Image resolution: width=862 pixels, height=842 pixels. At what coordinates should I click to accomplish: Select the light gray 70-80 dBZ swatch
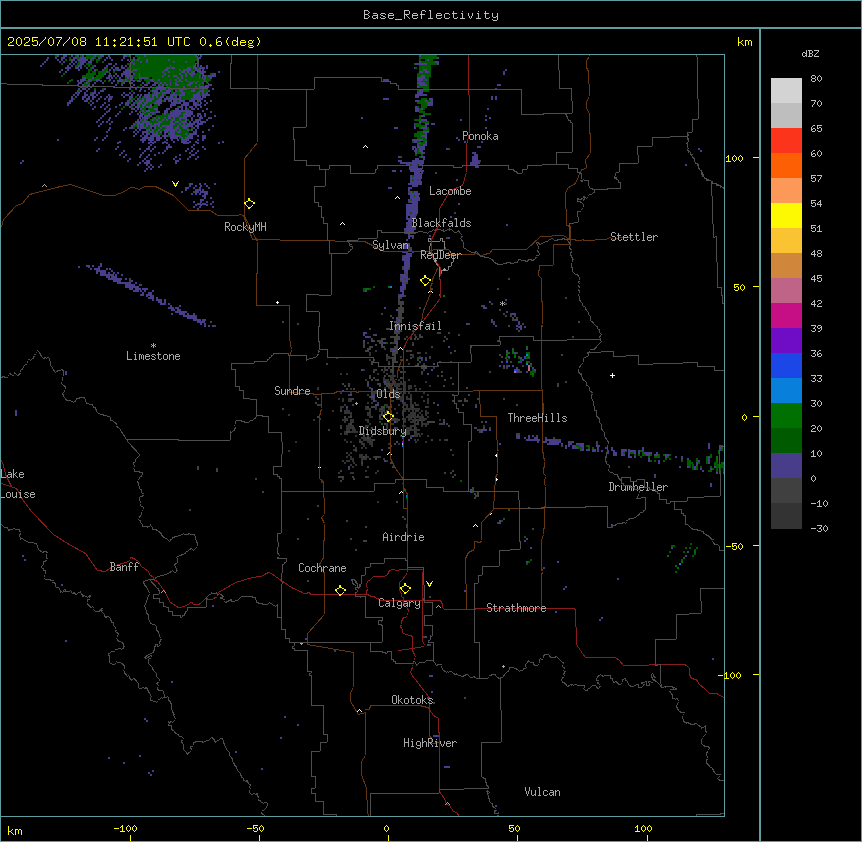(x=786, y=91)
